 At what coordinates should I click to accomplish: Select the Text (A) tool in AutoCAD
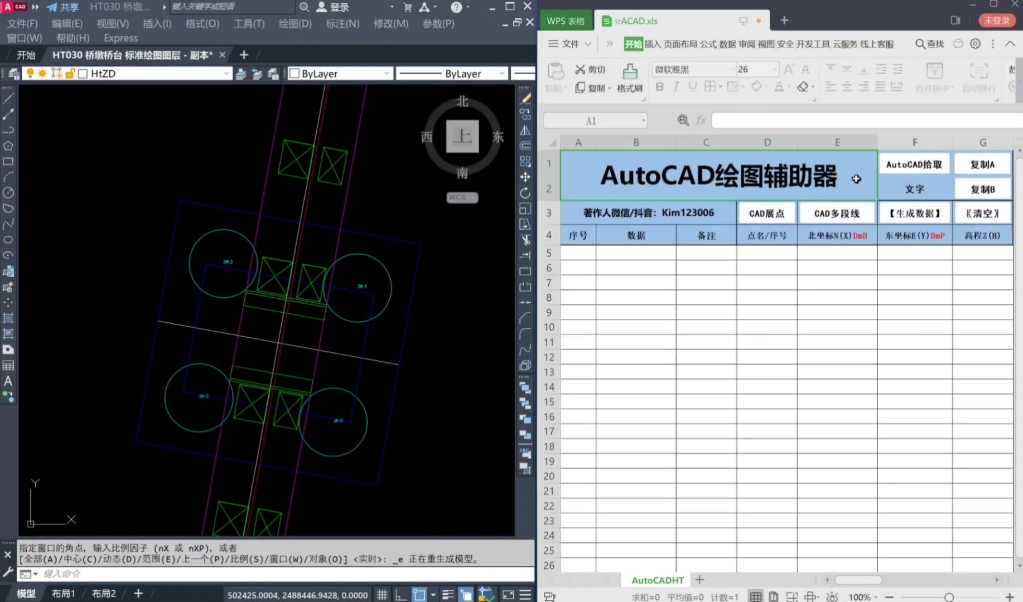pyautogui.click(x=8, y=381)
